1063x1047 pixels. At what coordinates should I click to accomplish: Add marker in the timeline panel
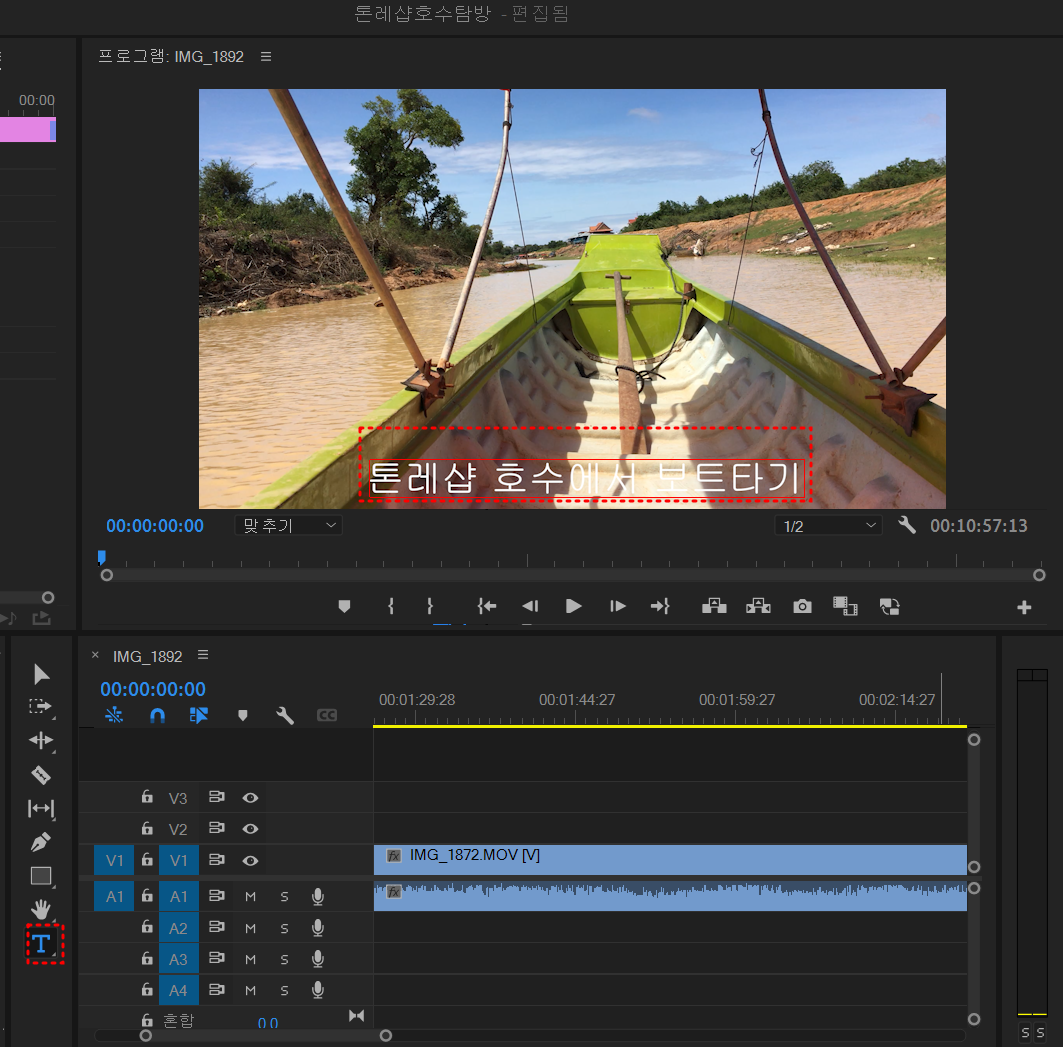pyautogui.click(x=243, y=715)
